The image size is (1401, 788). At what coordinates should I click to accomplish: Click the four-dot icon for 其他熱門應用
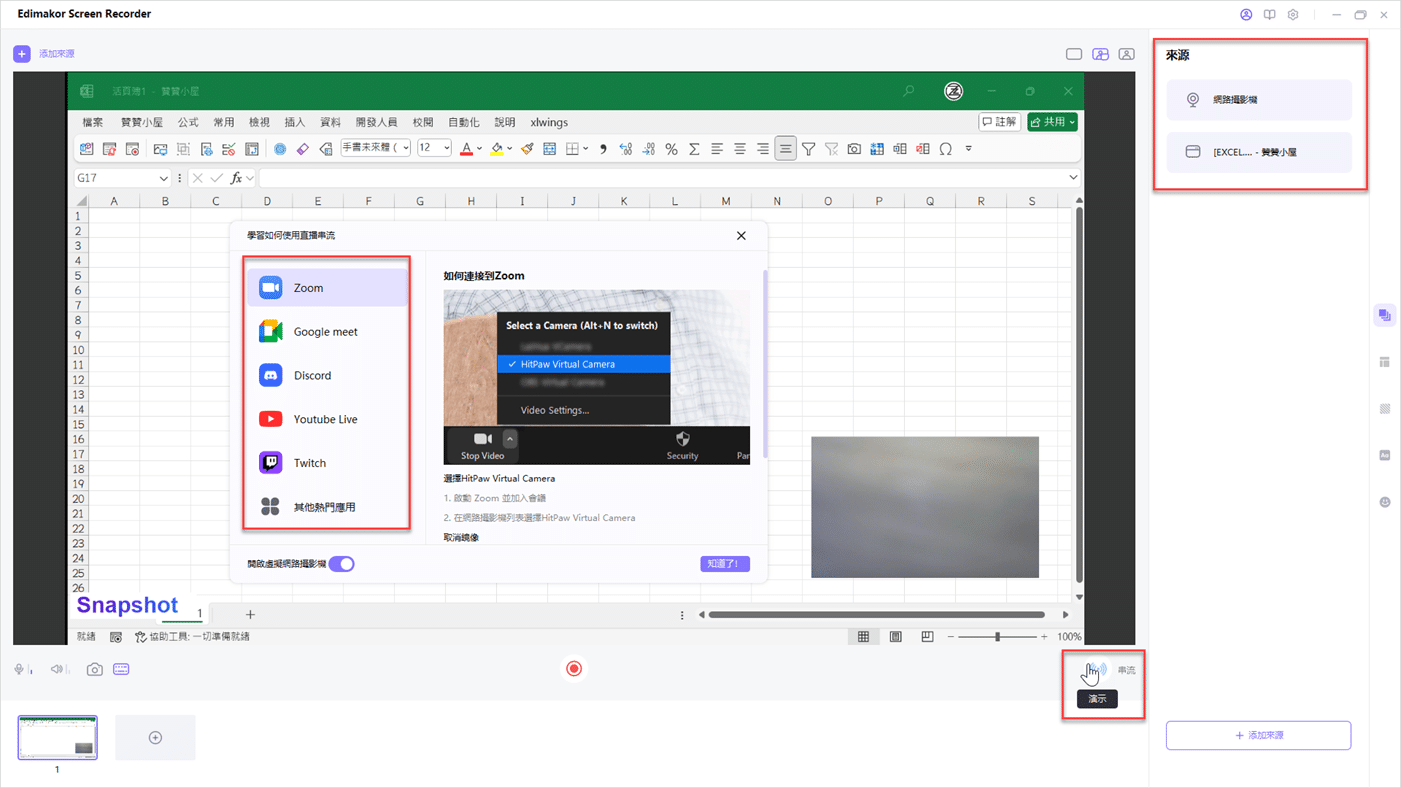[x=270, y=507]
